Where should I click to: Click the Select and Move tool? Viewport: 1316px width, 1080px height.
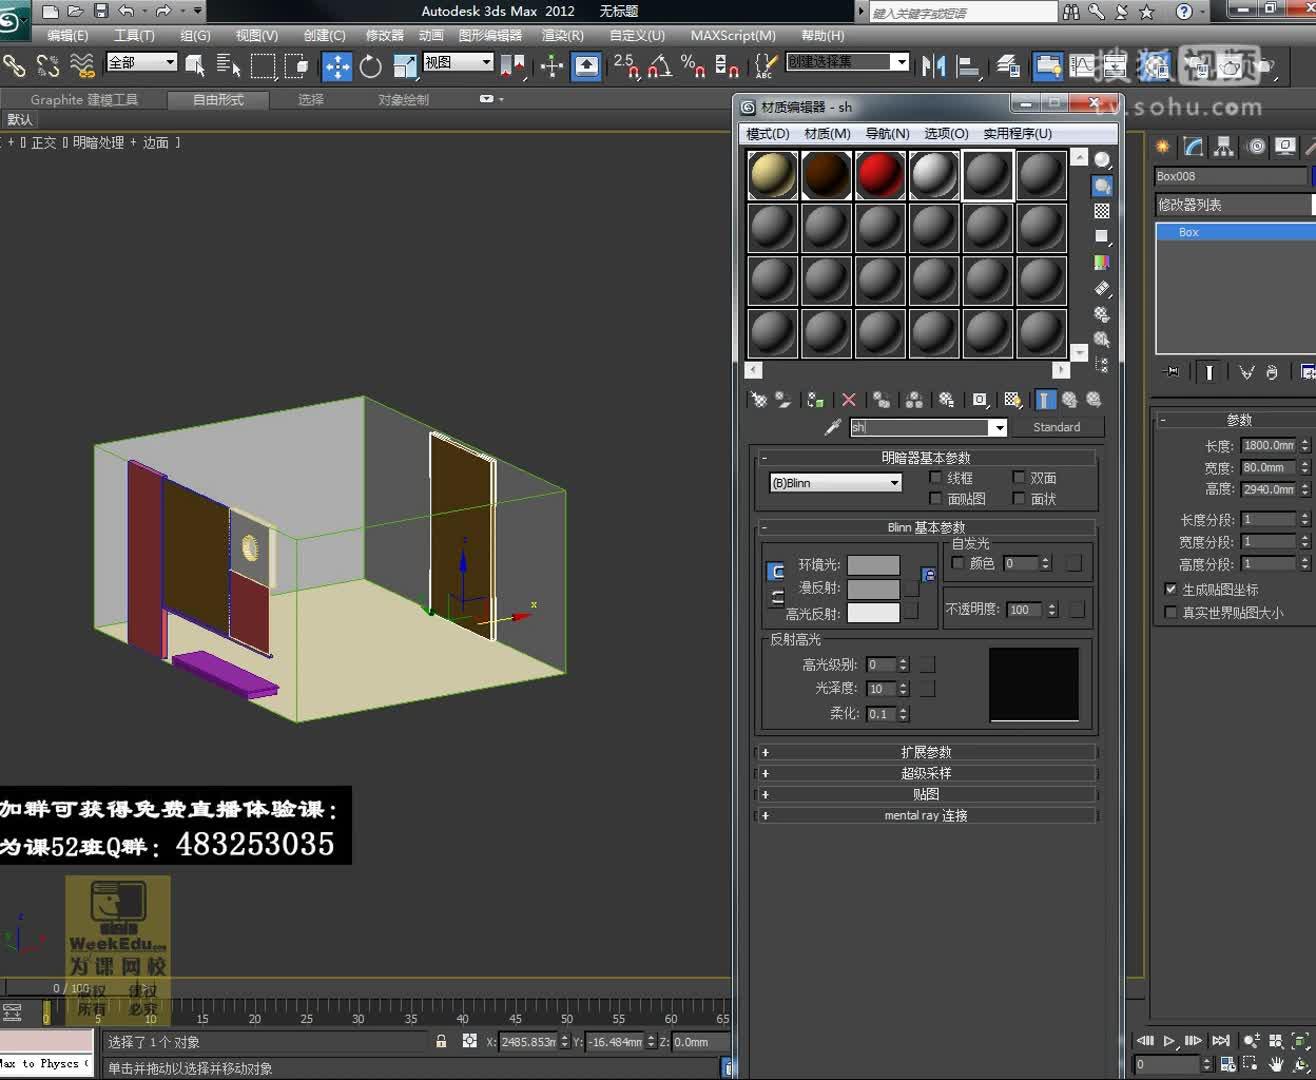[338, 68]
